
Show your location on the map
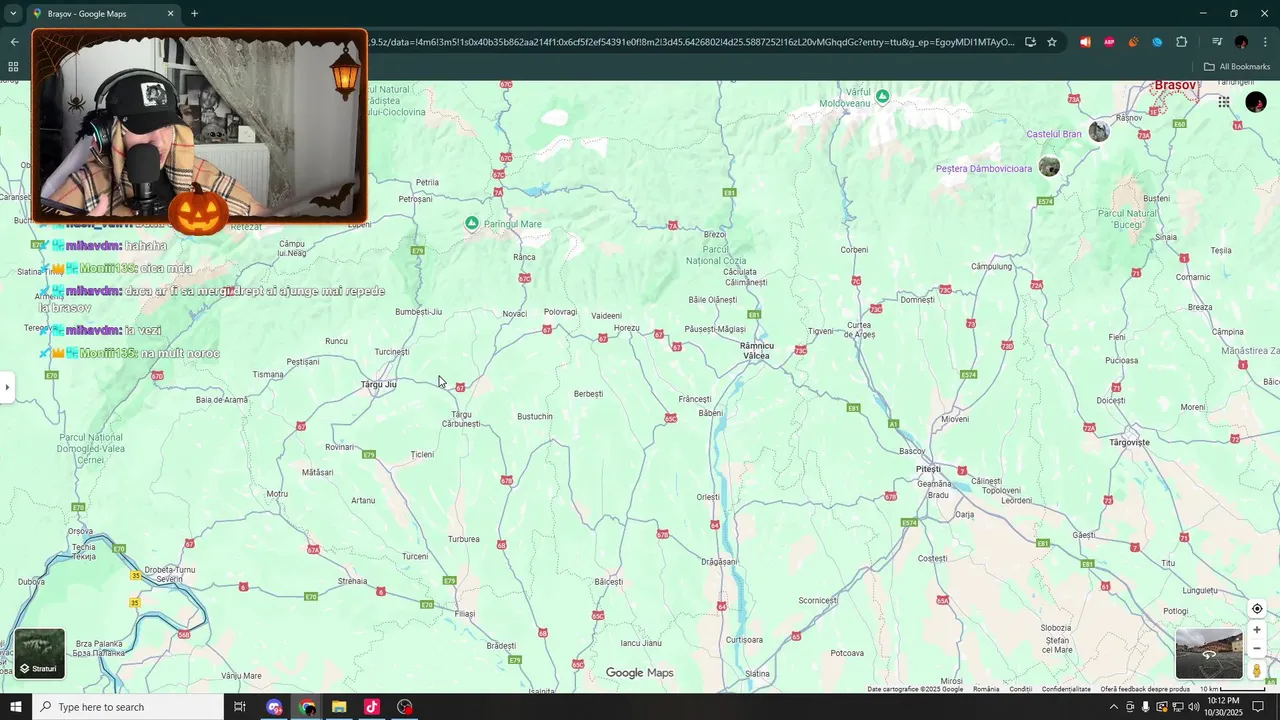[x=1257, y=609]
